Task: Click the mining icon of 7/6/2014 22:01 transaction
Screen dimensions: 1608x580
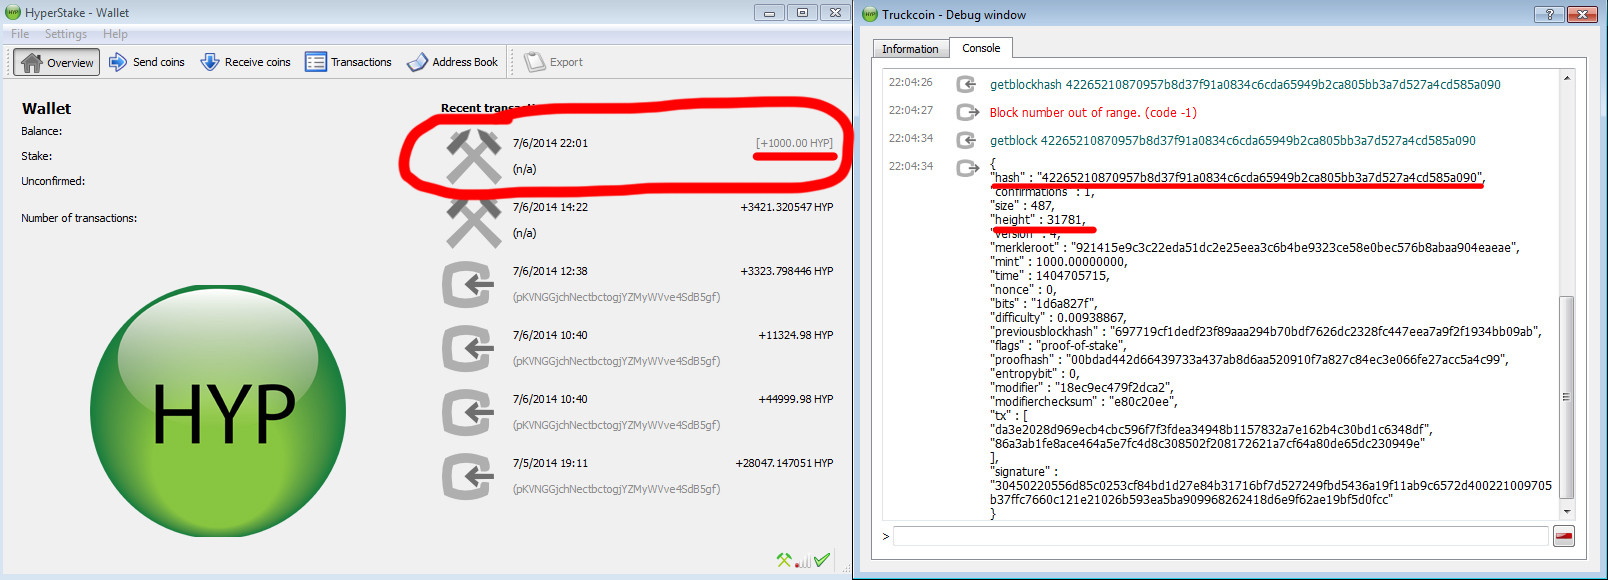Action: click(x=473, y=156)
